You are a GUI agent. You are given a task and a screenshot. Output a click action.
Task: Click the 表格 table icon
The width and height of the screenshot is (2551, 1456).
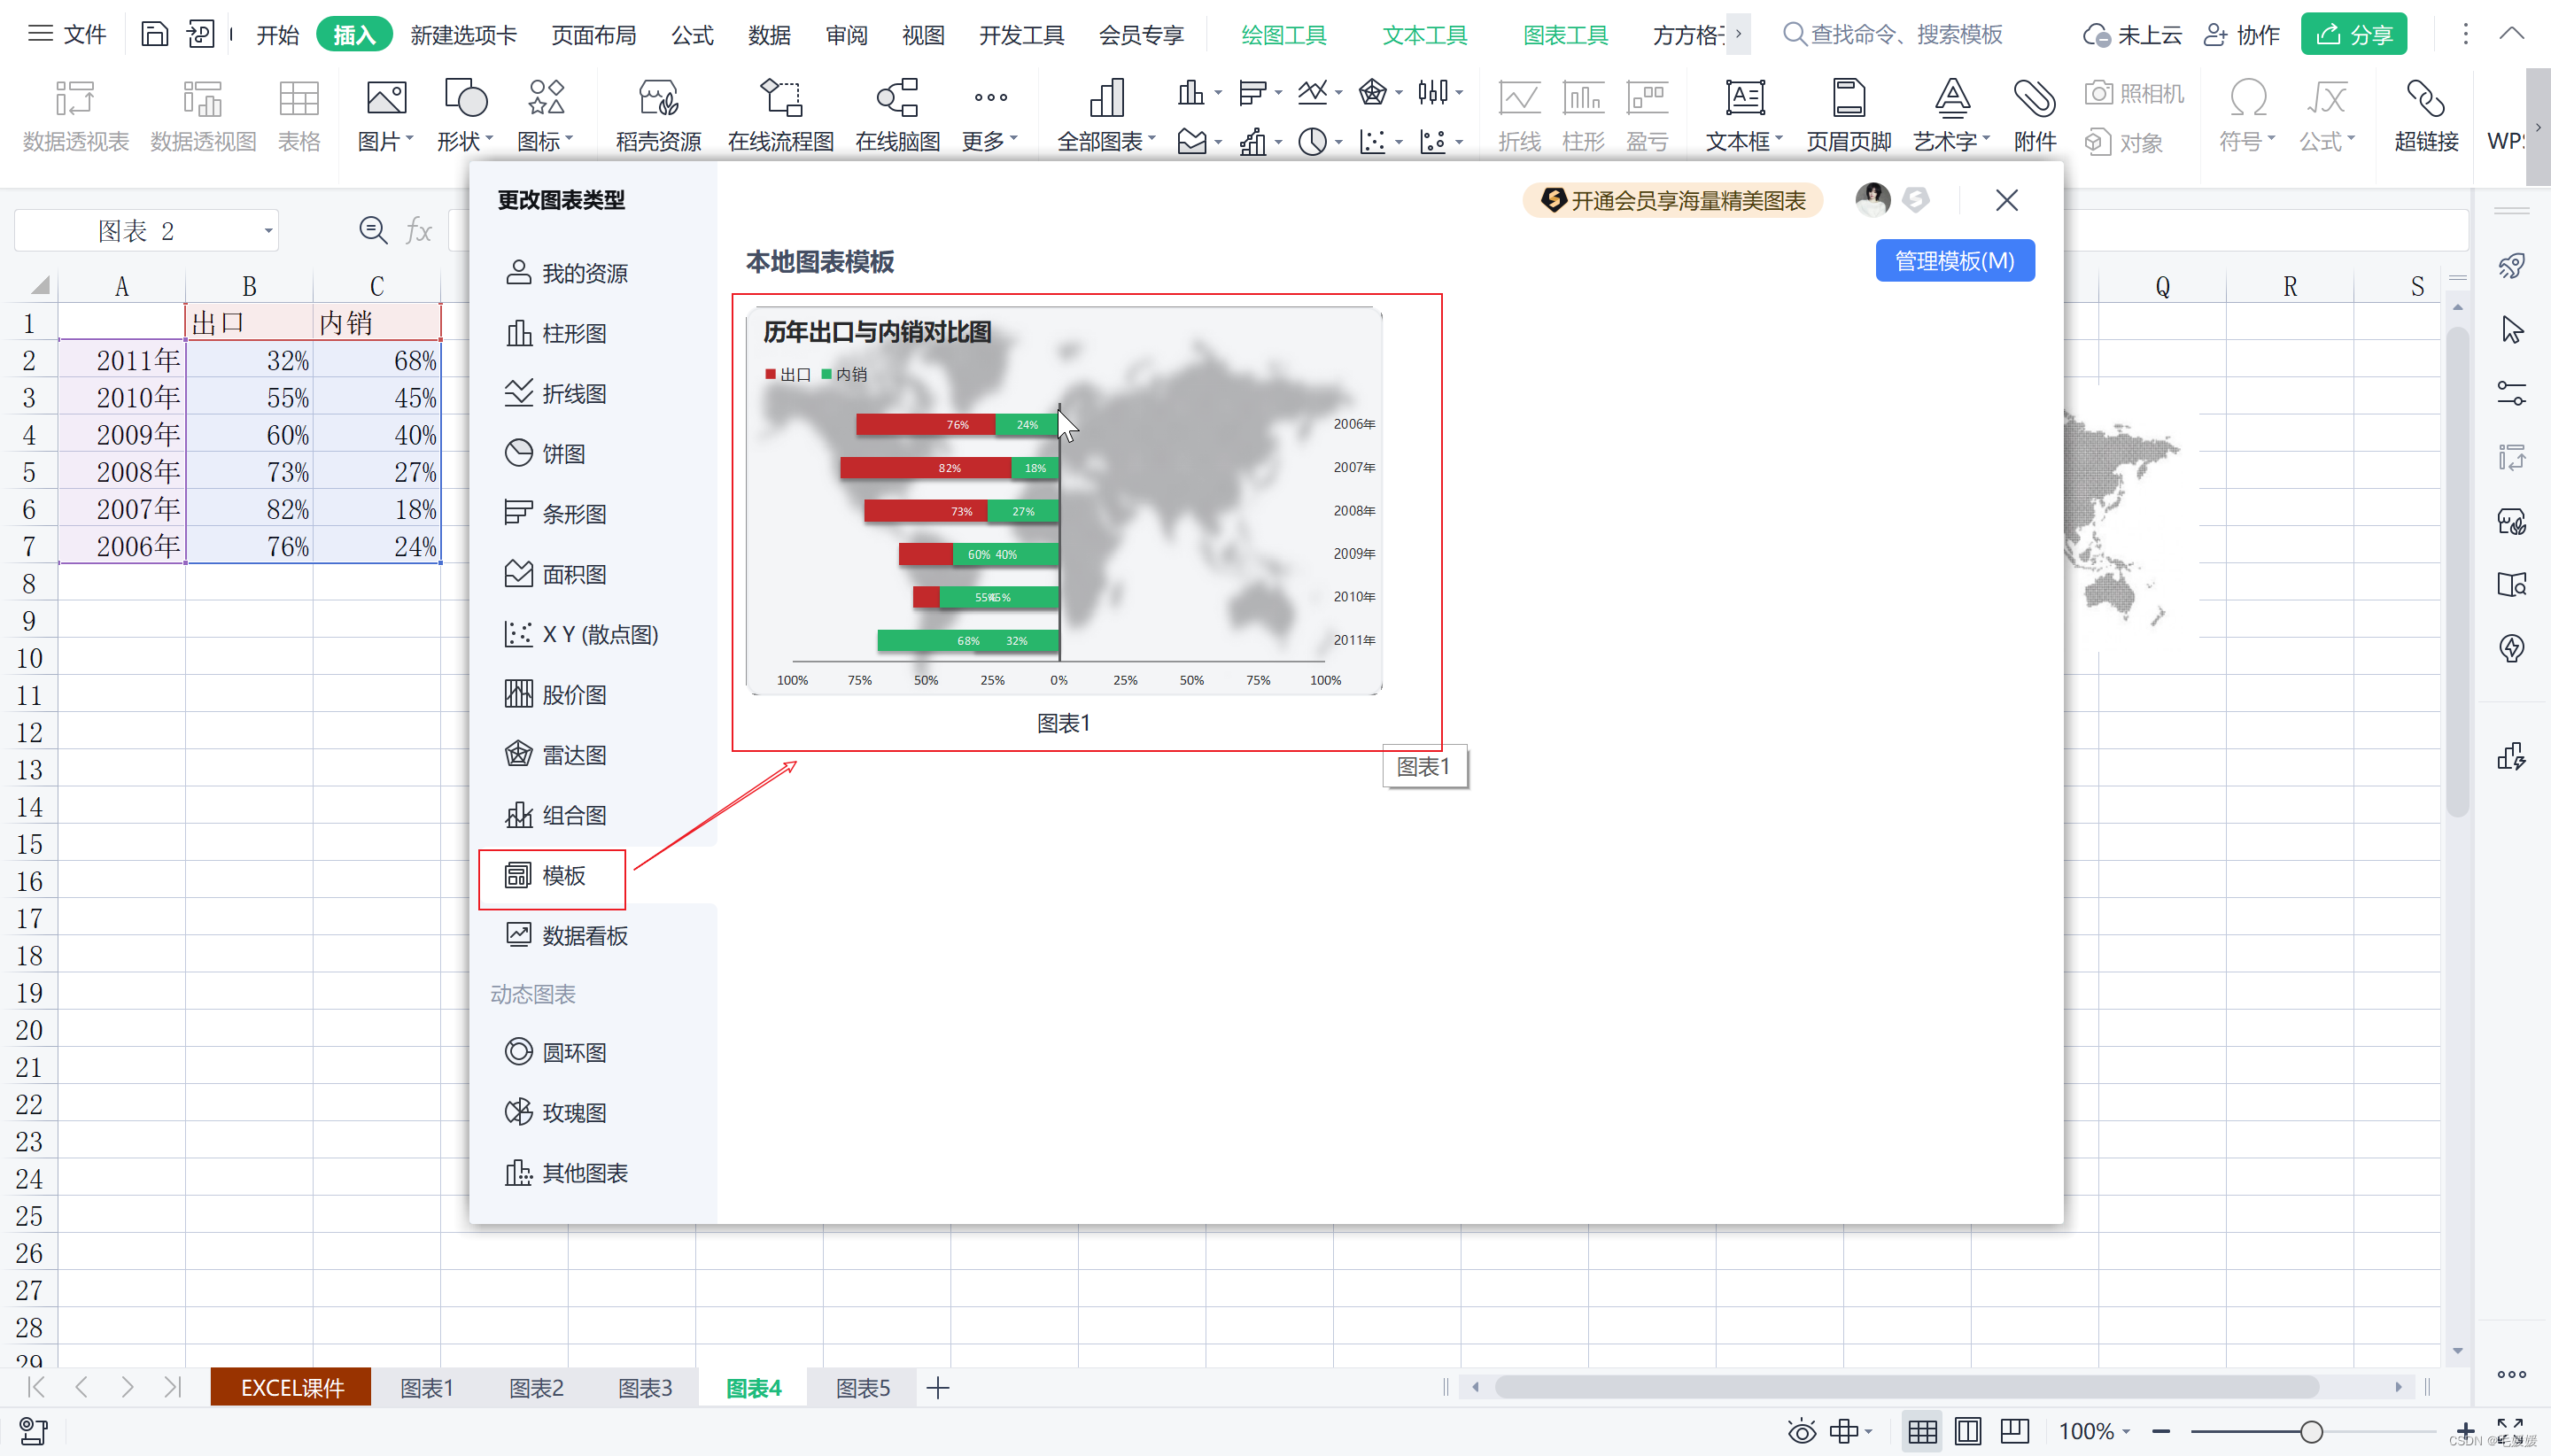tap(298, 98)
